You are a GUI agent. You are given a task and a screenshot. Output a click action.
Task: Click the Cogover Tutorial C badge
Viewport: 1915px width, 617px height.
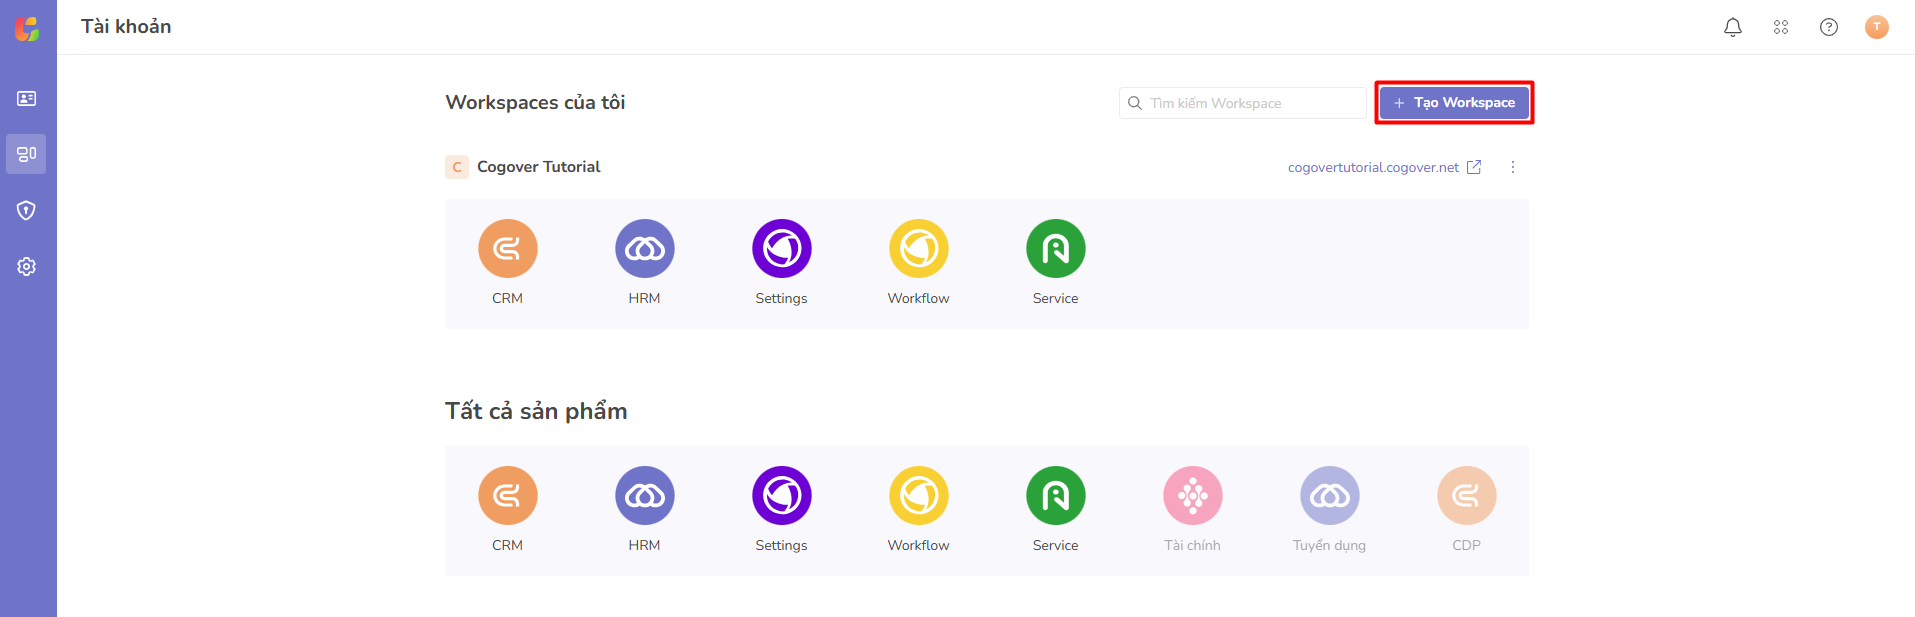457,167
